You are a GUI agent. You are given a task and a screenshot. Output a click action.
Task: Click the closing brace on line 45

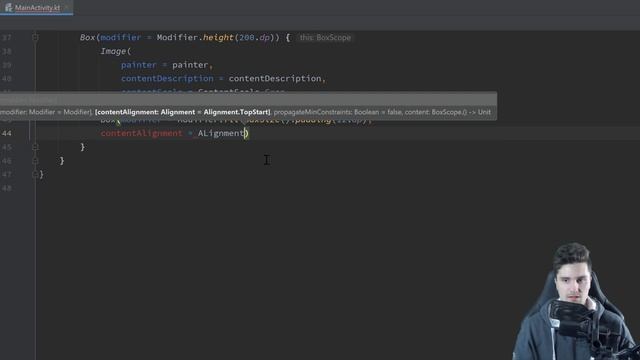[x=82, y=147]
